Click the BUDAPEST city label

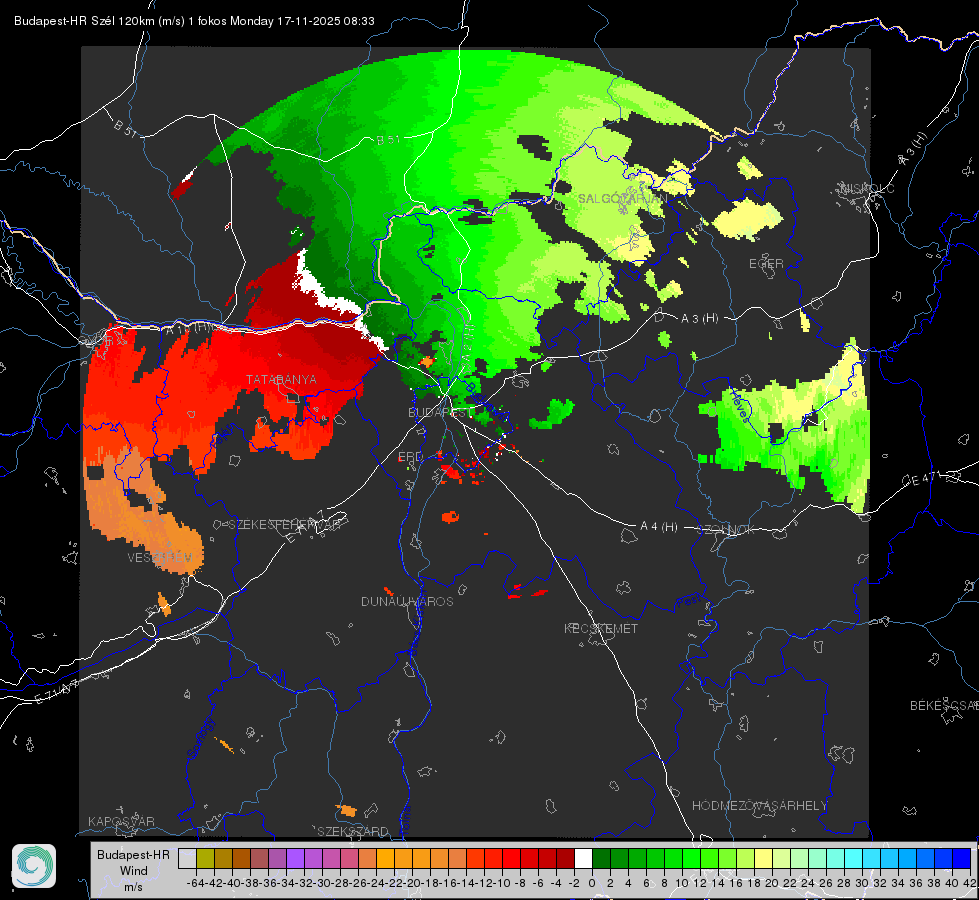click(x=440, y=413)
